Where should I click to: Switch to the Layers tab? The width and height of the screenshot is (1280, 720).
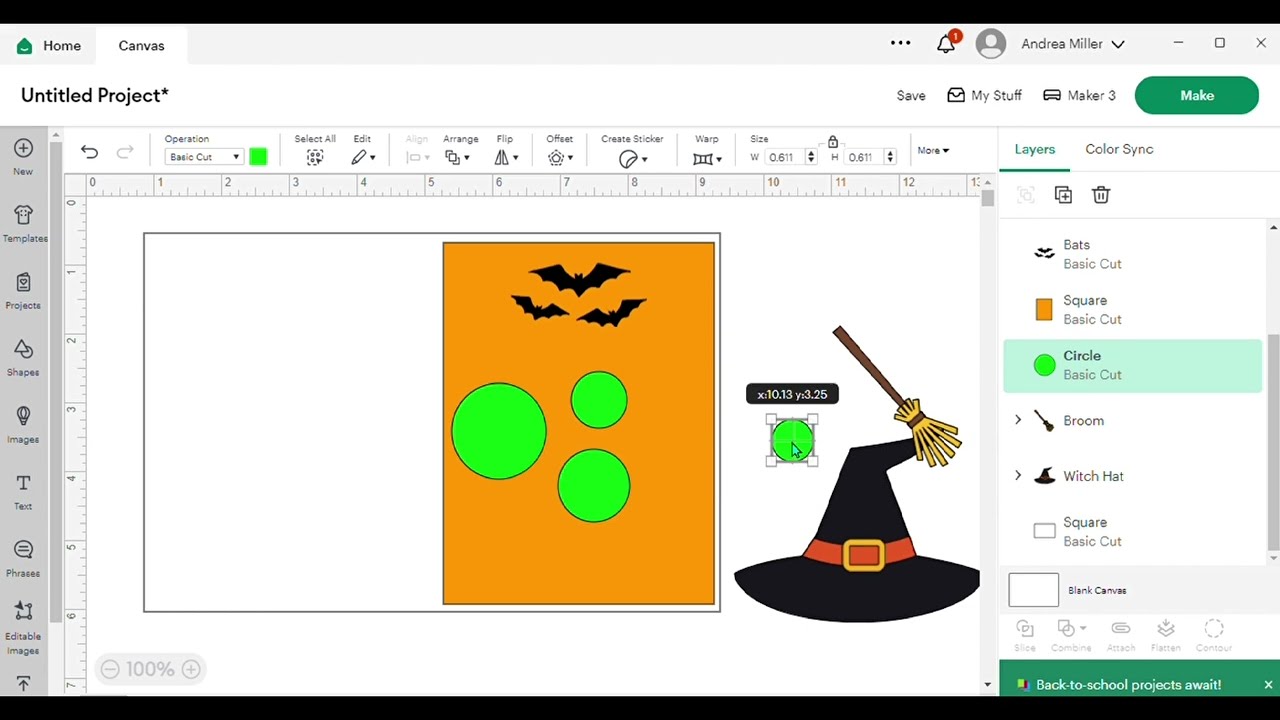1035,149
